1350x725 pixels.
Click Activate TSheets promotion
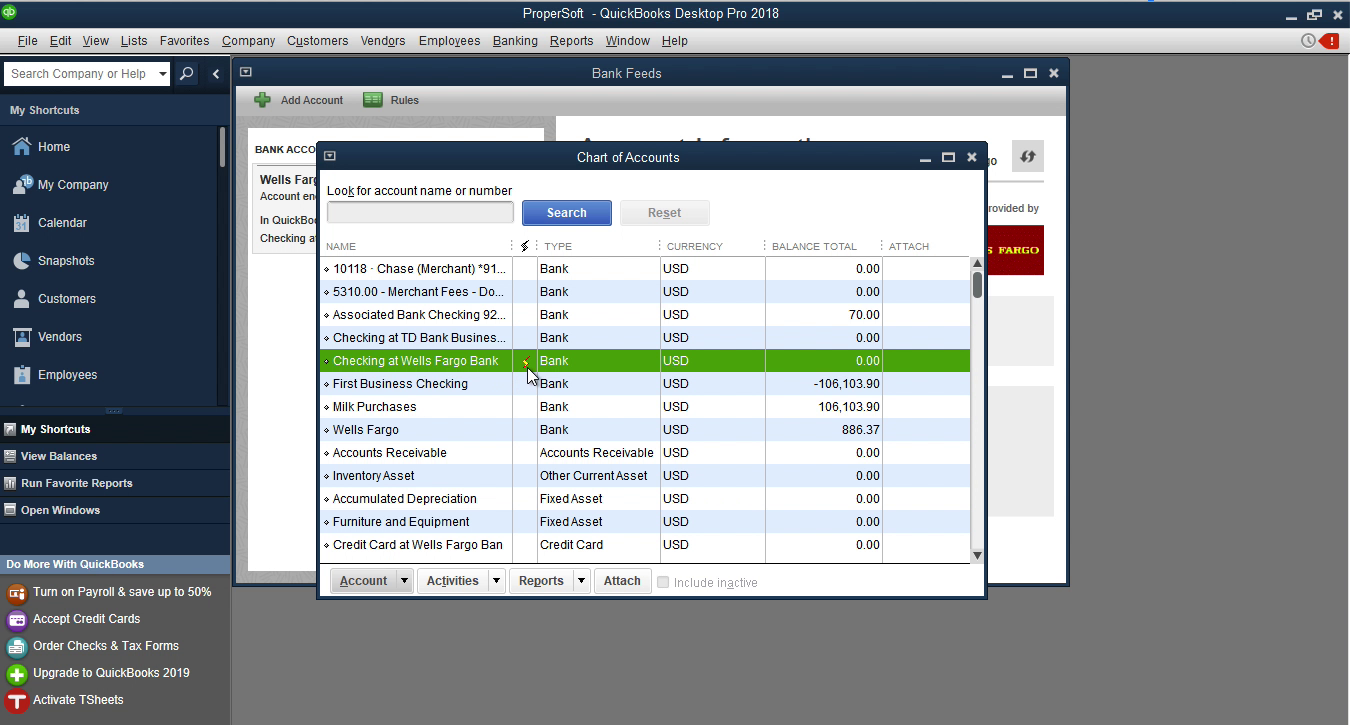pyautogui.click(x=65, y=700)
